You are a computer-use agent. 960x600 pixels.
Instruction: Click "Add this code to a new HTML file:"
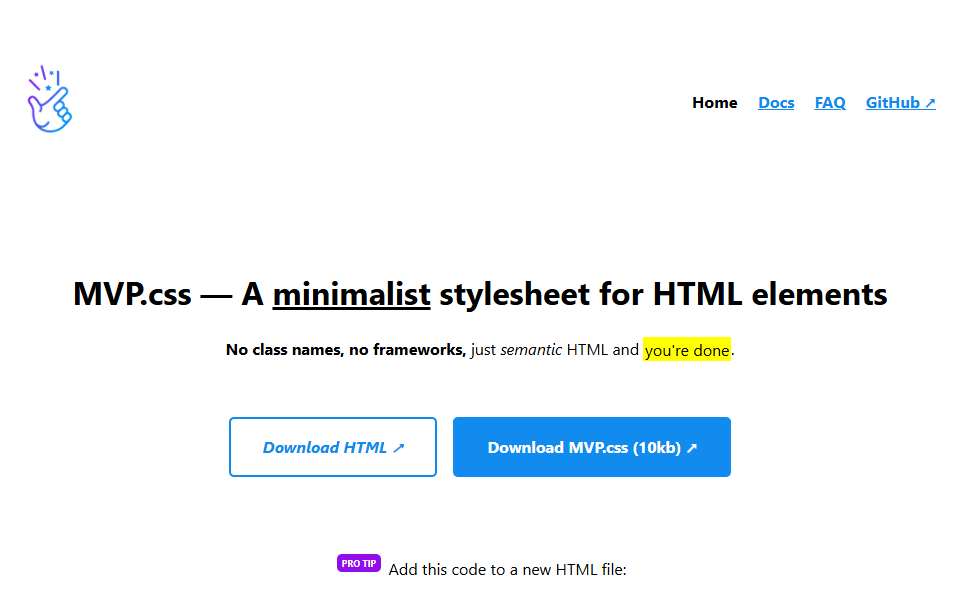pyautogui.click(x=508, y=570)
